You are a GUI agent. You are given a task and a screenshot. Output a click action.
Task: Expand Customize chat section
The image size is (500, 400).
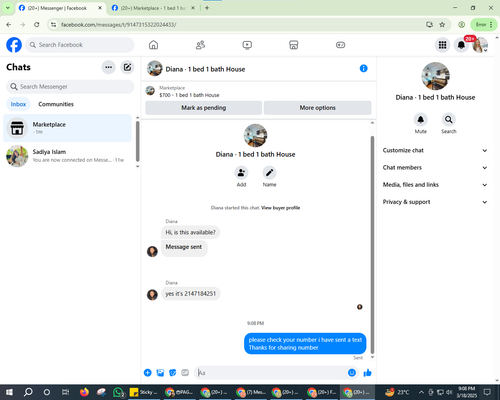coord(435,150)
